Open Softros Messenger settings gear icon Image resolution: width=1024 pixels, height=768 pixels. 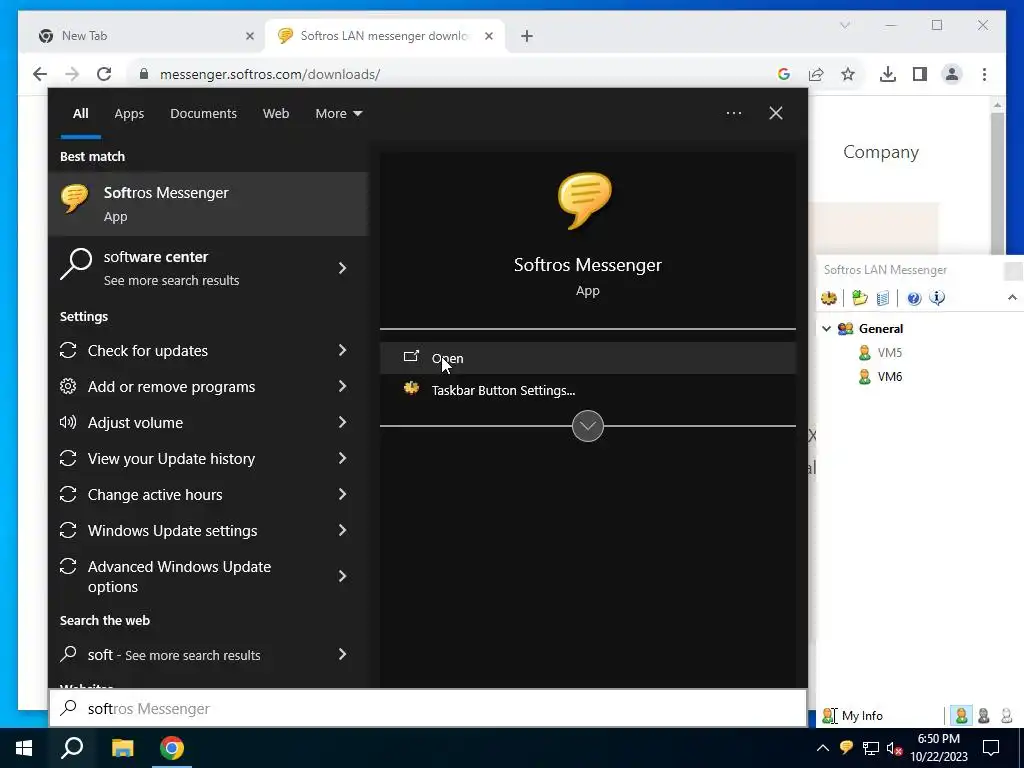point(829,298)
